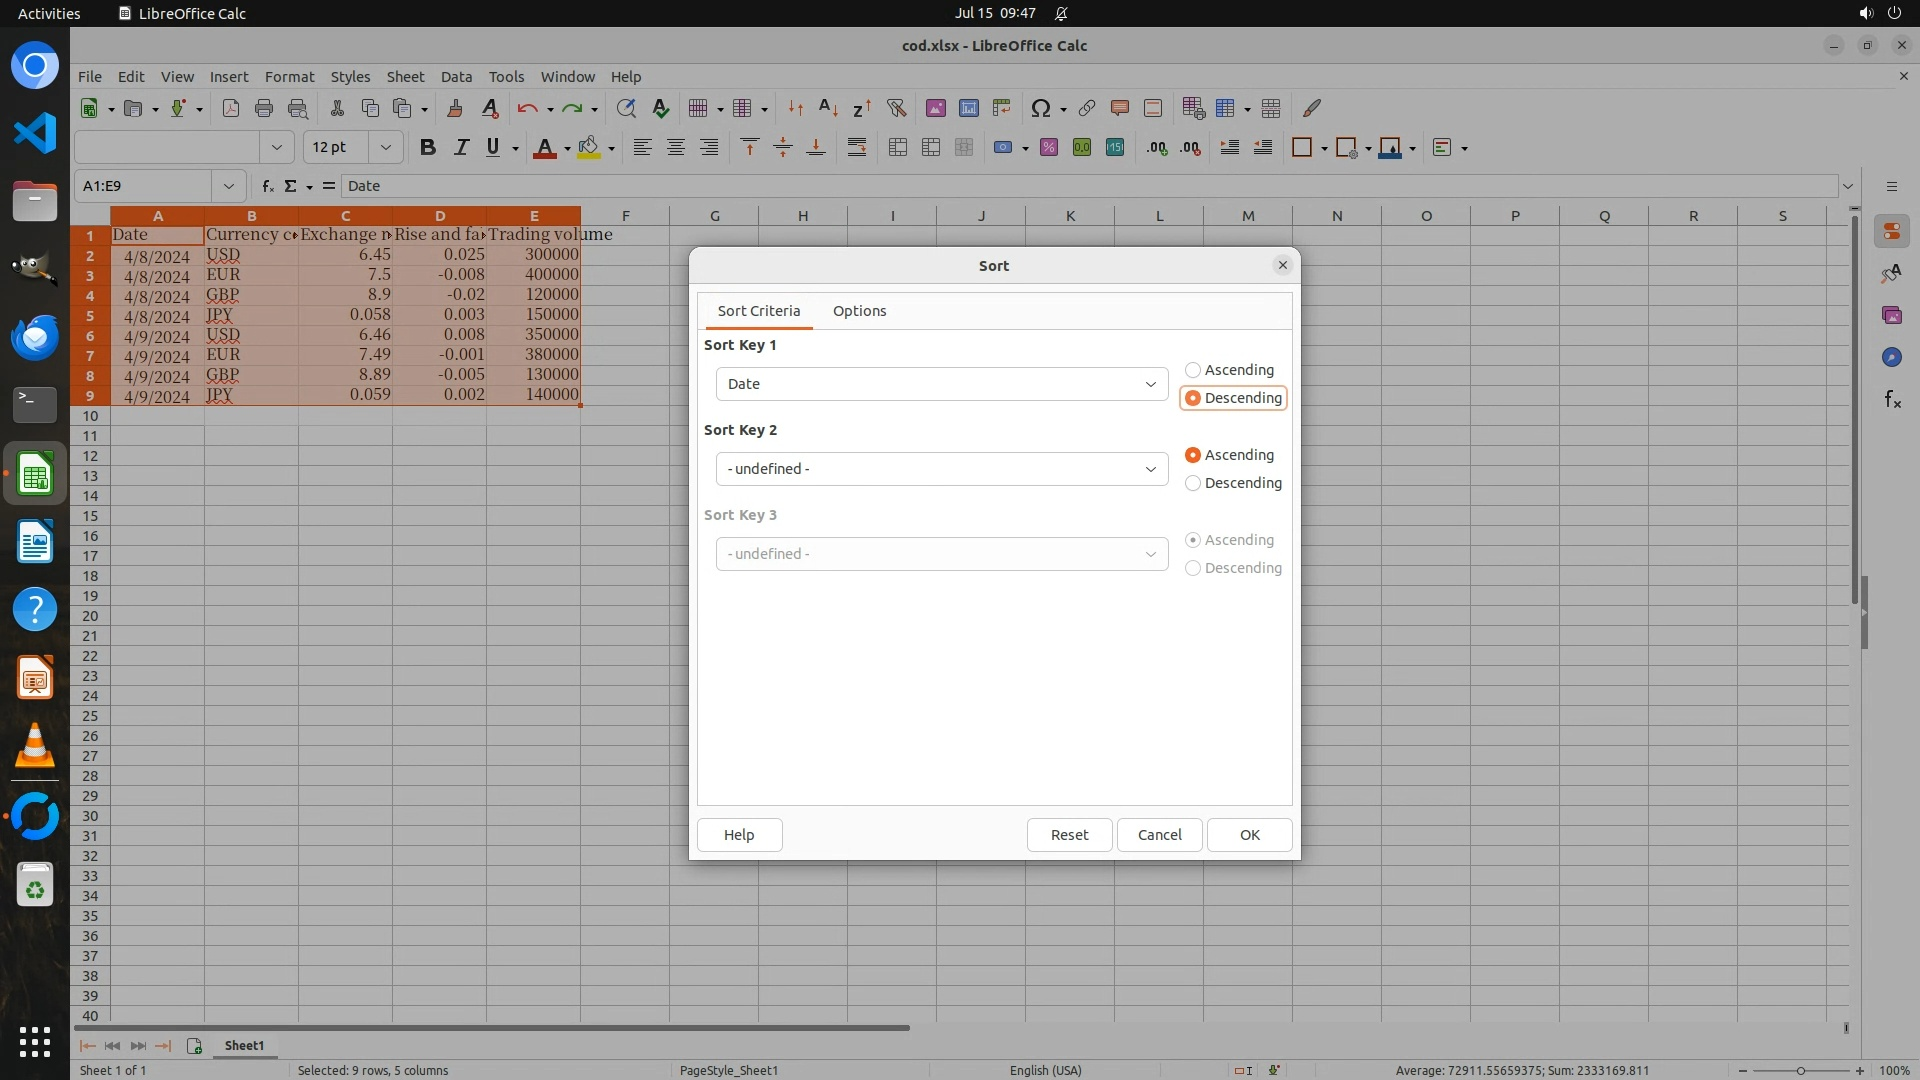Select Ascending for Sort Key 1
This screenshot has height=1080, width=1920.
coord(1193,370)
